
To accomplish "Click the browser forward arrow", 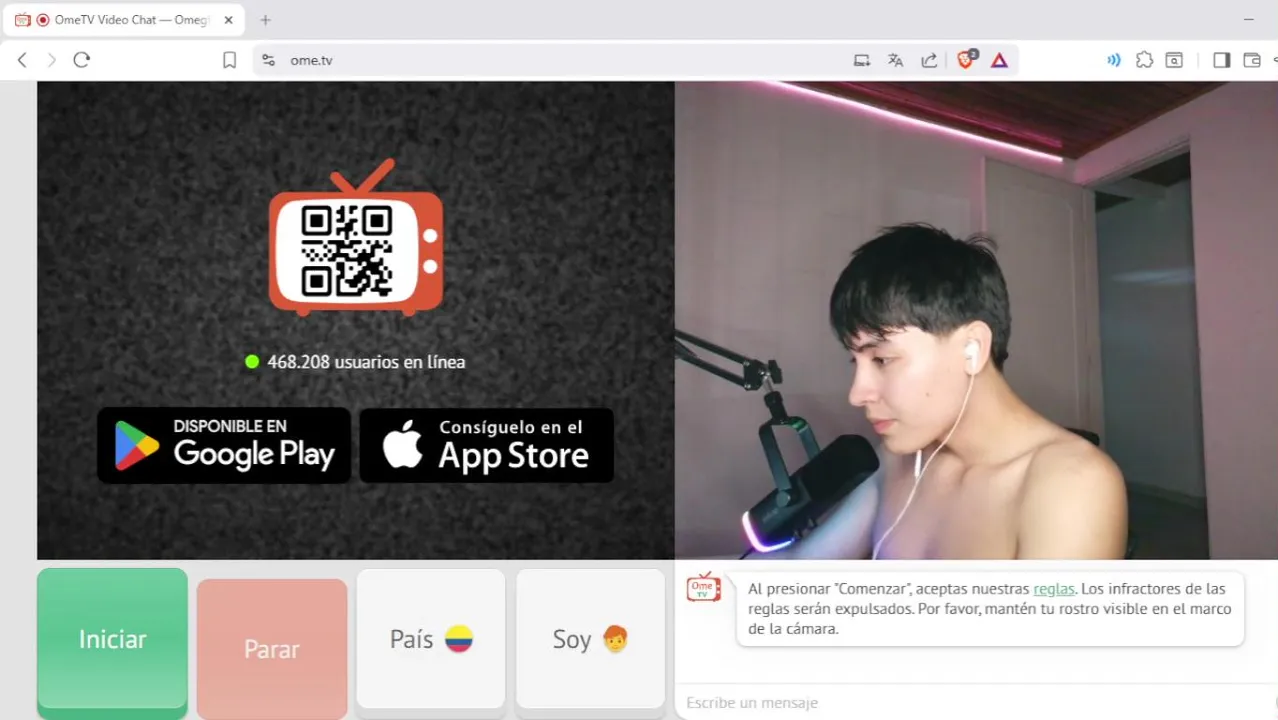I will 52,60.
